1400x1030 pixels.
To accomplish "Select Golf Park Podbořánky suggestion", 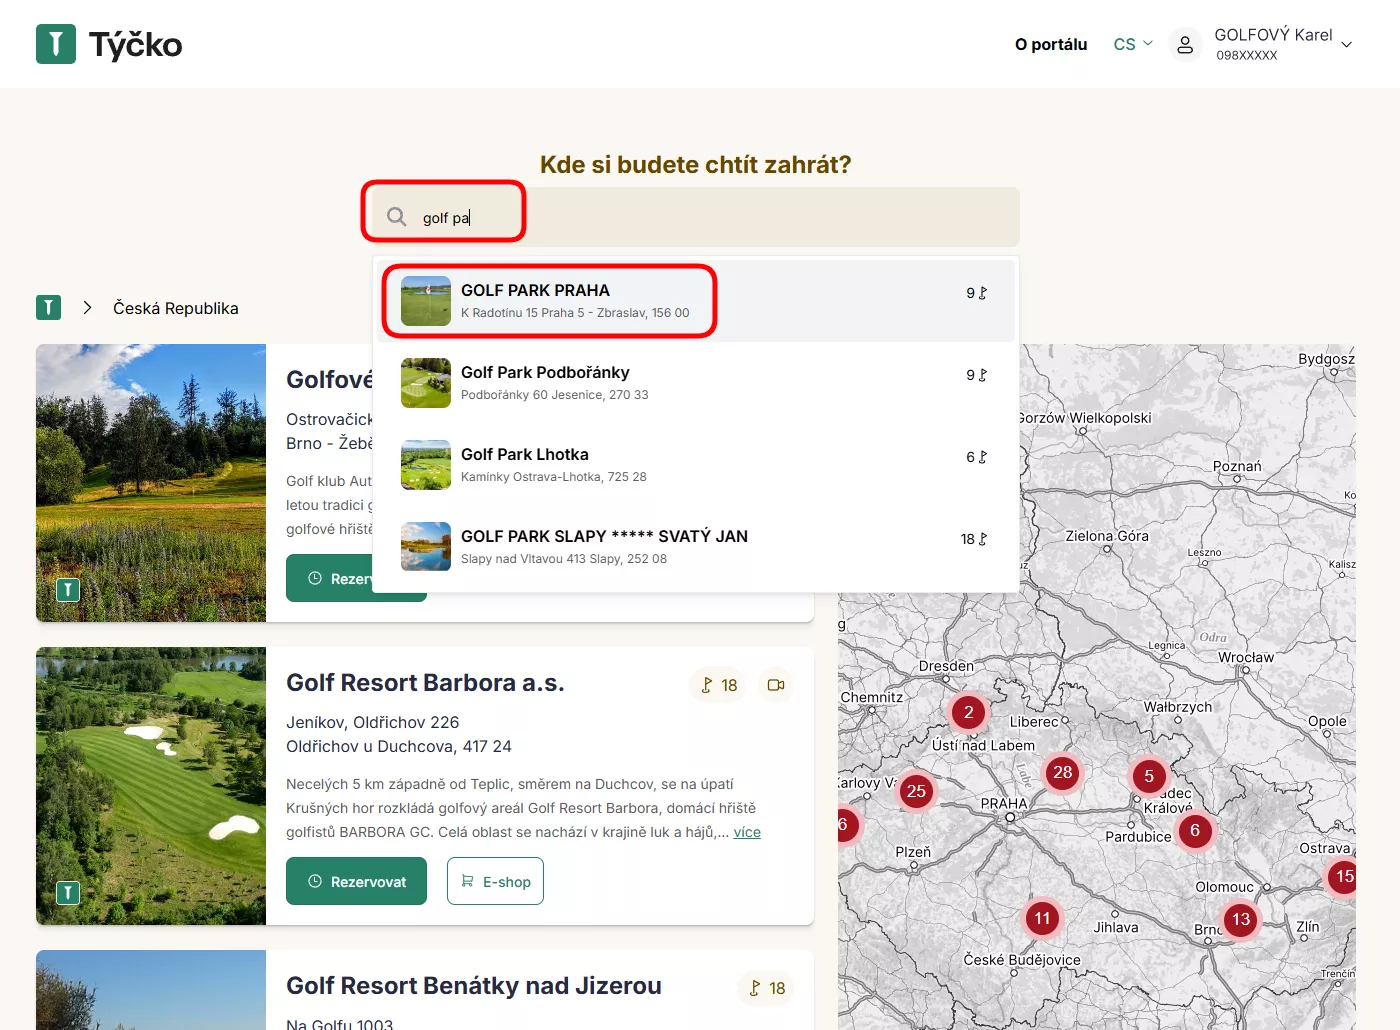I will pyautogui.click(x=695, y=383).
